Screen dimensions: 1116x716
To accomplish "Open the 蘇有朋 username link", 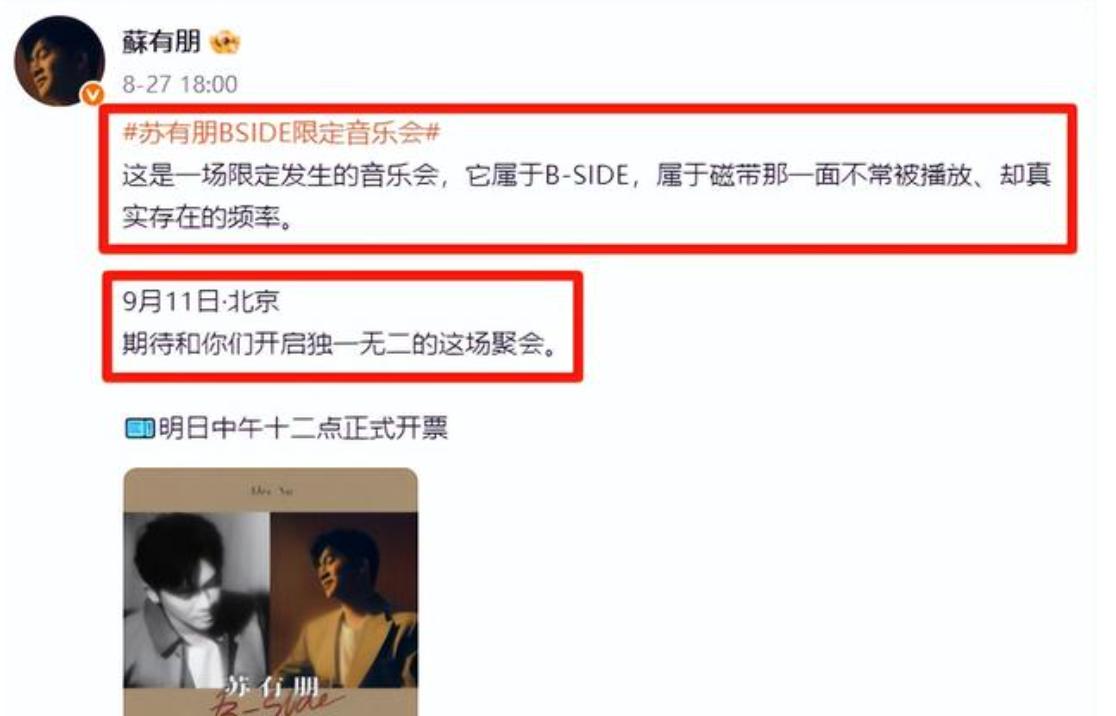I will pyautogui.click(x=162, y=42).
